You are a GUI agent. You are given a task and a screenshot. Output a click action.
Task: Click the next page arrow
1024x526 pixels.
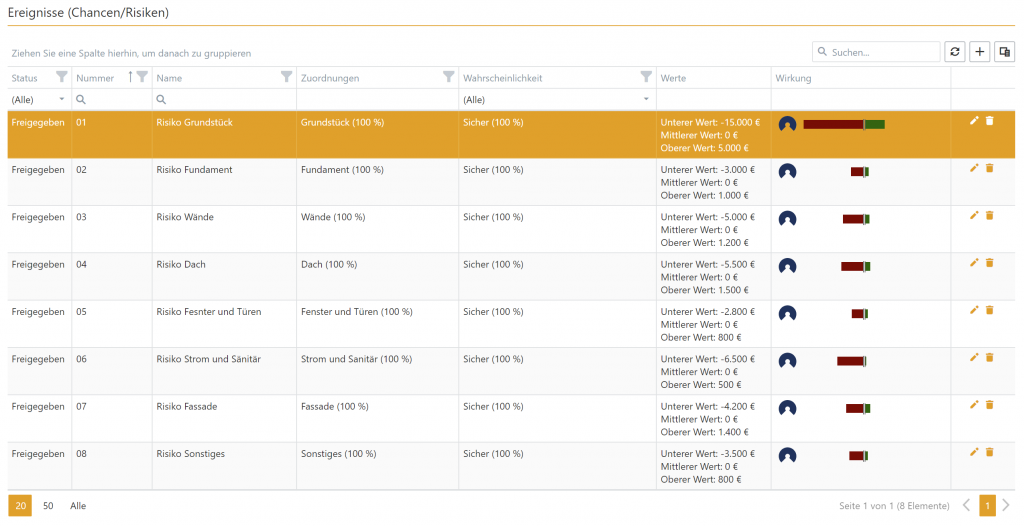point(1006,505)
